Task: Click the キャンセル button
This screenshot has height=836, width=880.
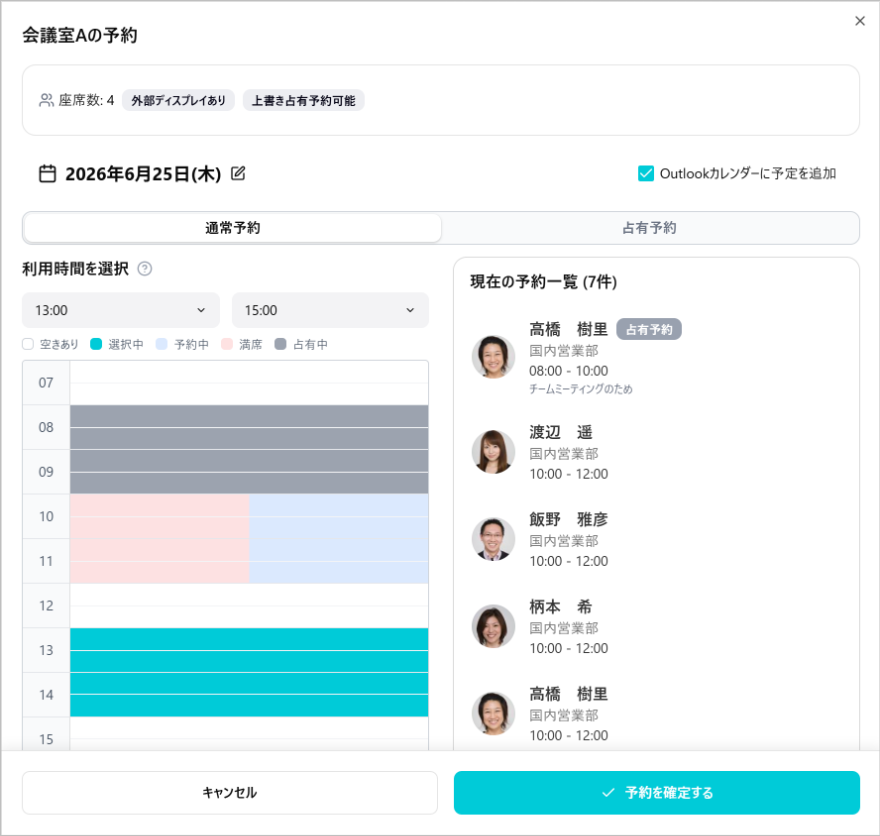Action: pyautogui.click(x=230, y=792)
